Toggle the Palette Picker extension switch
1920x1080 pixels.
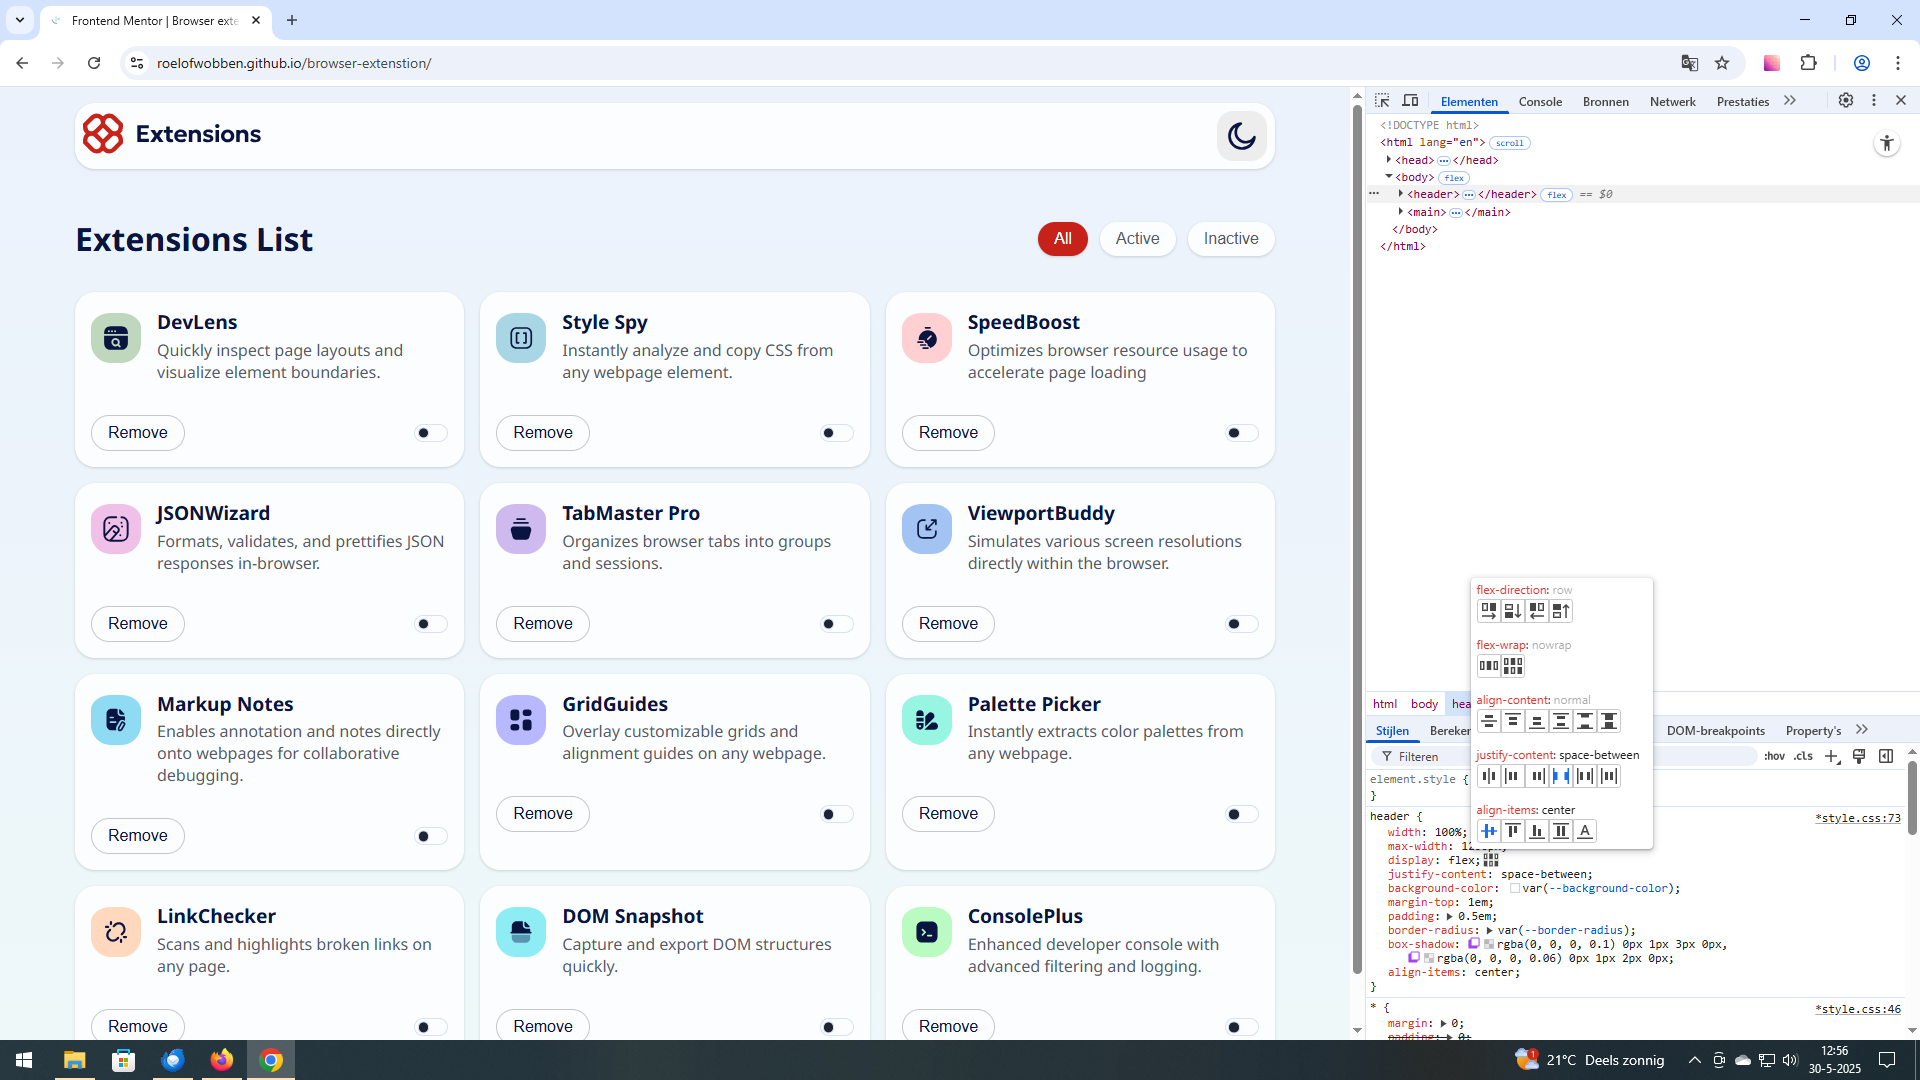coord(1241,815)
